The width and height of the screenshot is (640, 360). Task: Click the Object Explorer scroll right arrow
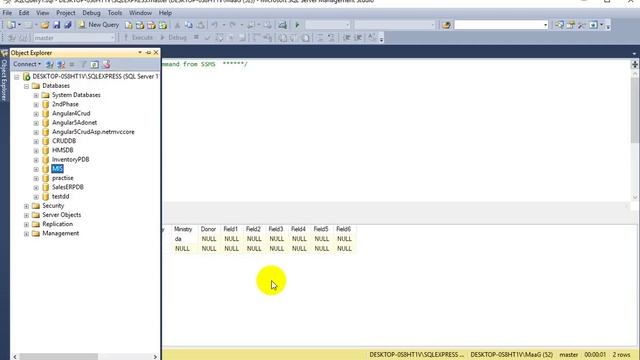155,356
